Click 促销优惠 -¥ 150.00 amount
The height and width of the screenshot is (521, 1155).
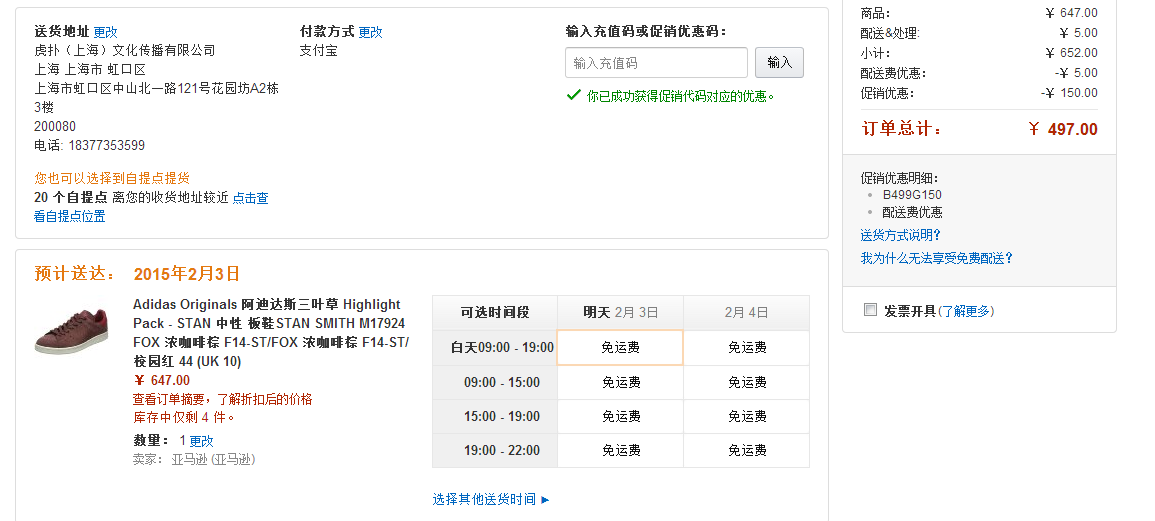tap(1069, 93)
